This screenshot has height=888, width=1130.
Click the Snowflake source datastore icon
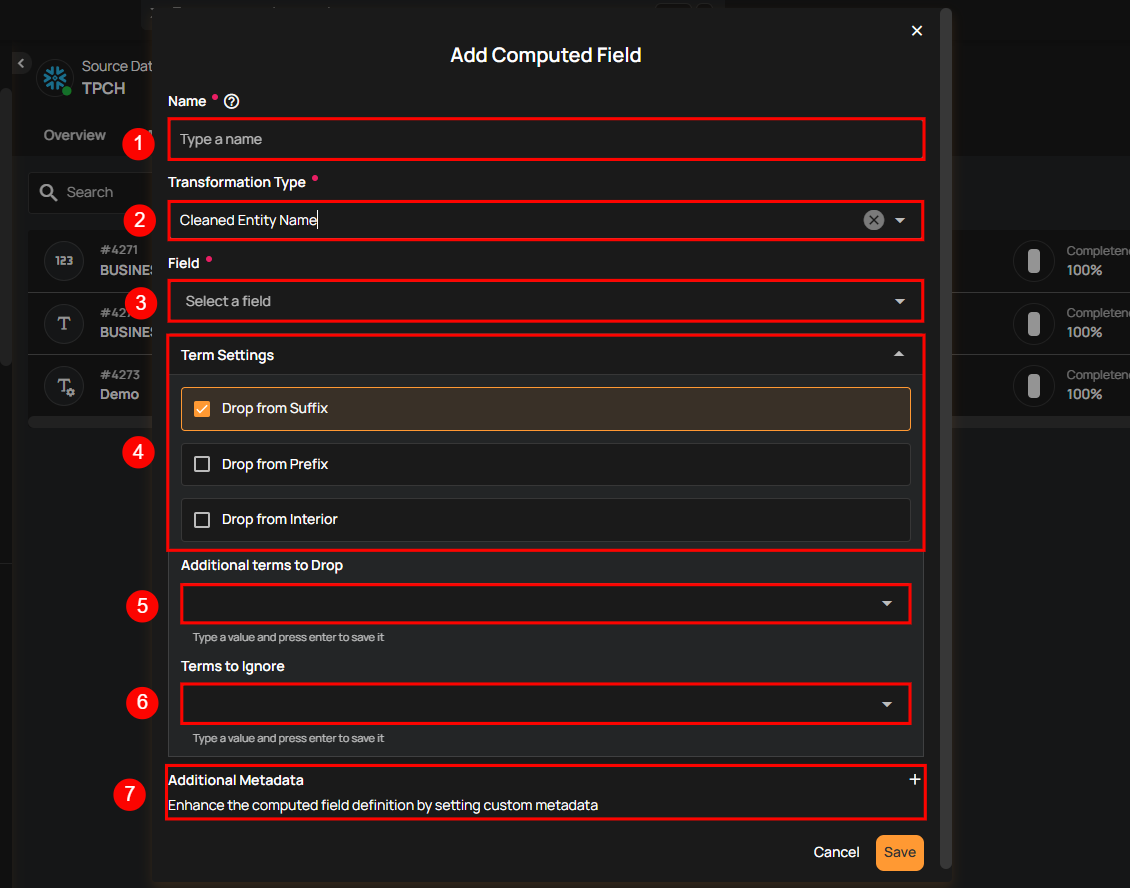(x=55, y=79)
